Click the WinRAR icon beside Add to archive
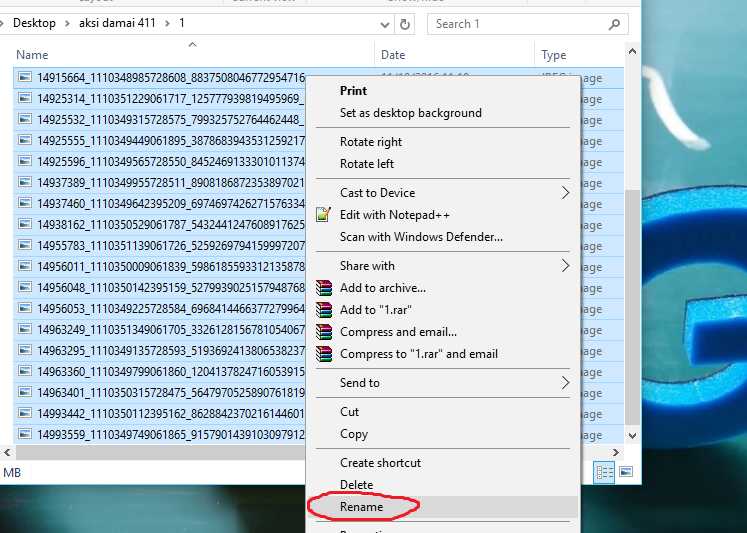Viewport: 747px width, 533px height. click(324, 288)
